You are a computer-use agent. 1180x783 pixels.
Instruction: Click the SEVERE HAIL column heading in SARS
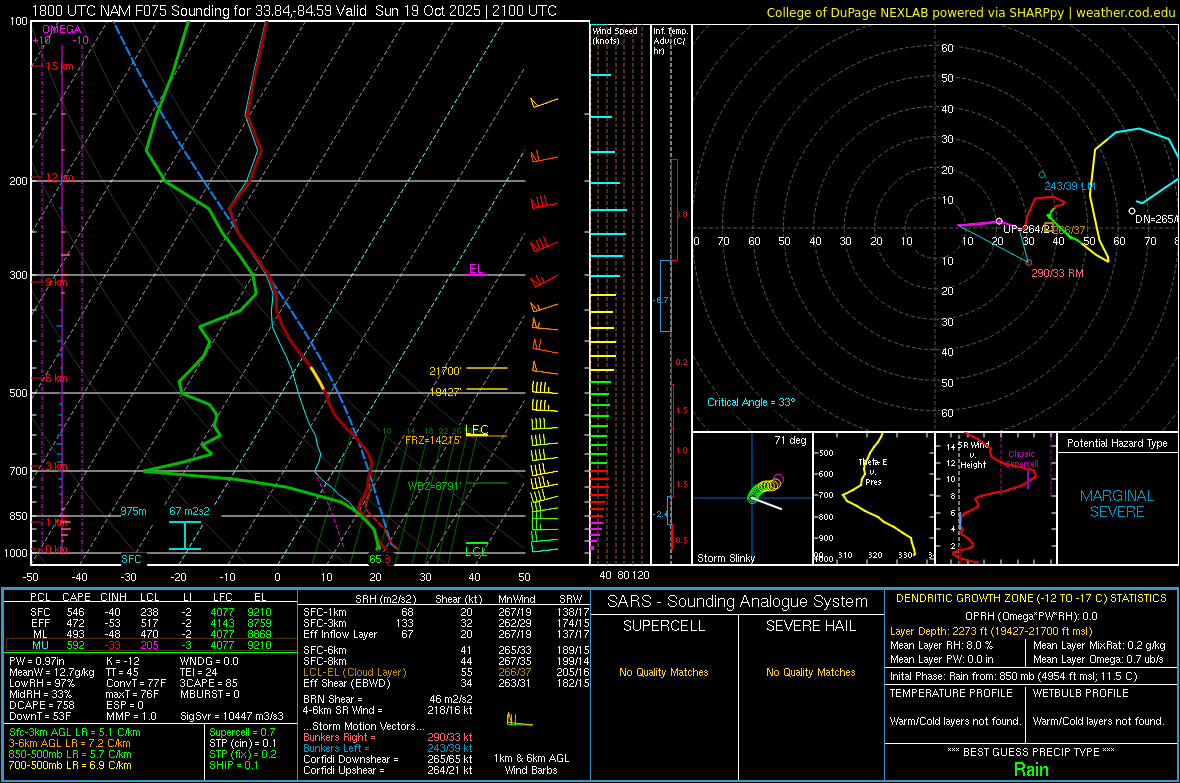pos(810,626)
